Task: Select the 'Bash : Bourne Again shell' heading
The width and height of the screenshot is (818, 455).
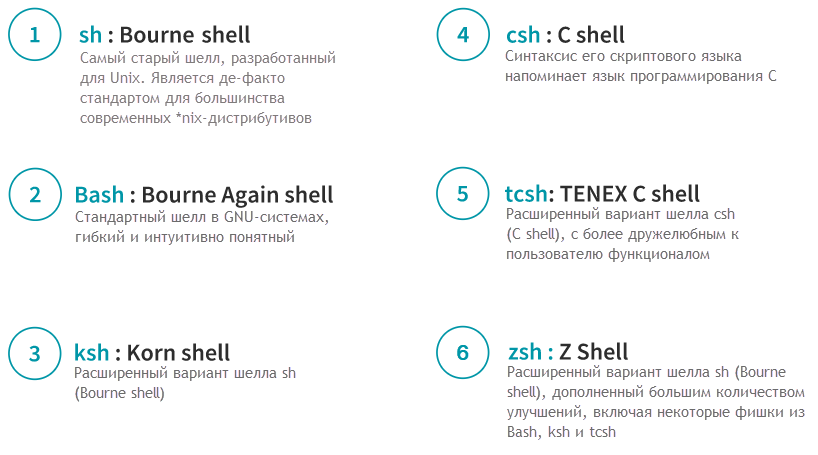Action: 204,194
